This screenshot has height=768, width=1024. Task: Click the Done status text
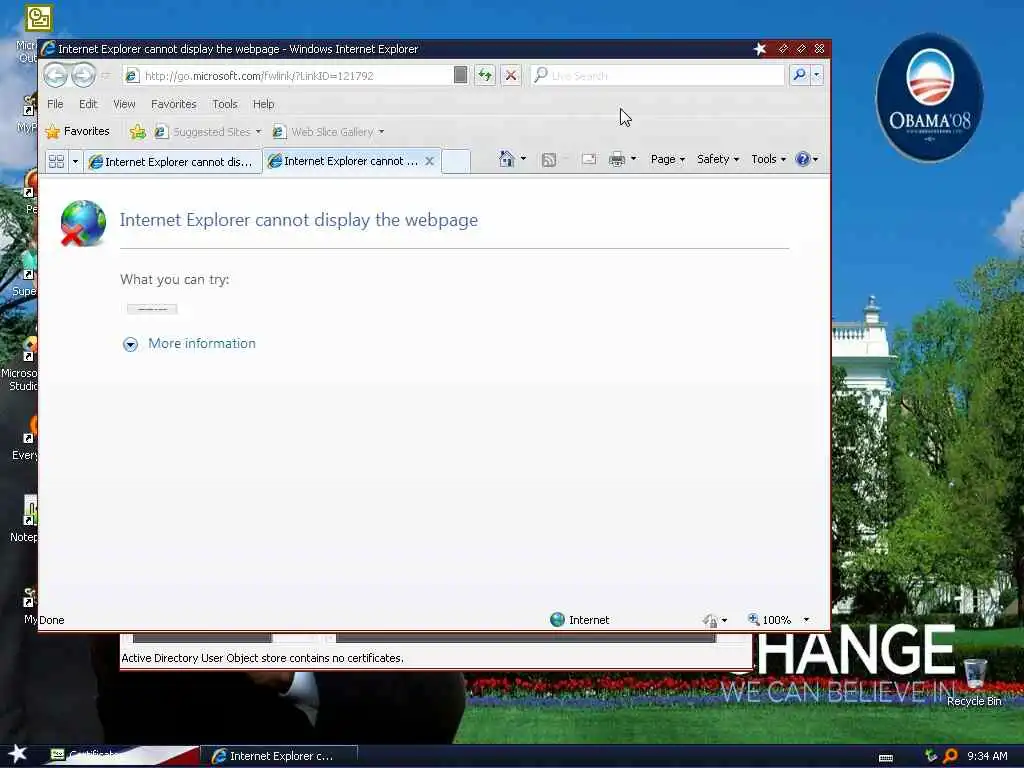click(52, 620)
